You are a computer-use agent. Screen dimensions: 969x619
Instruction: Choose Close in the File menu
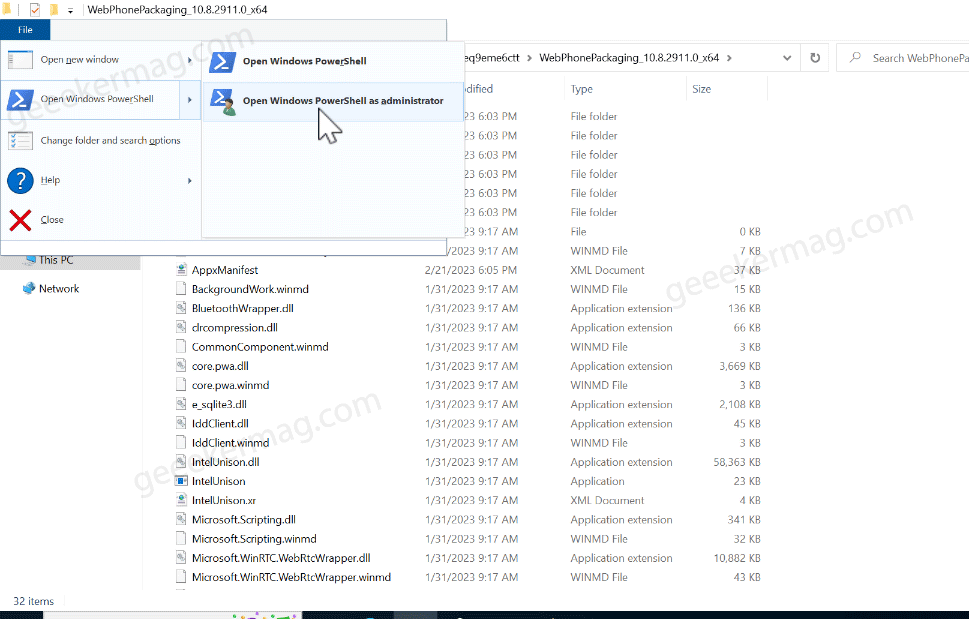[x=101, y=220]
